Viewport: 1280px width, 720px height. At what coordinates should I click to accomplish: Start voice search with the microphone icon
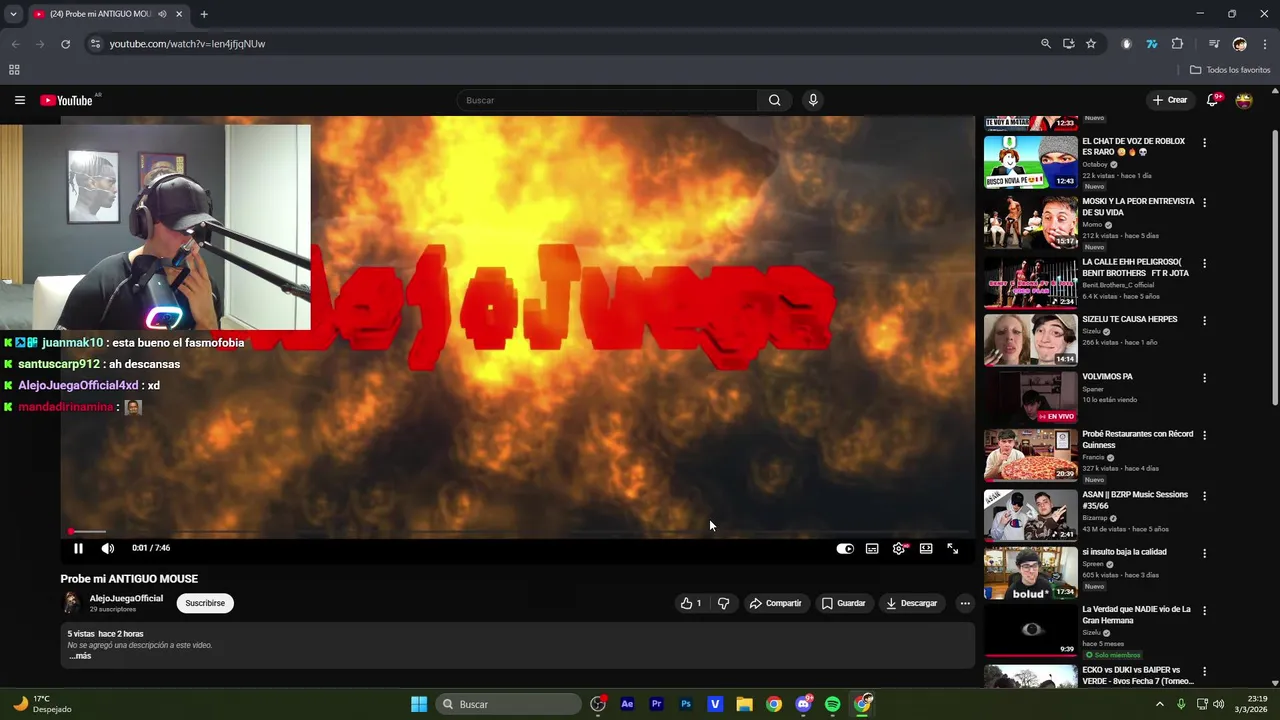813,100
